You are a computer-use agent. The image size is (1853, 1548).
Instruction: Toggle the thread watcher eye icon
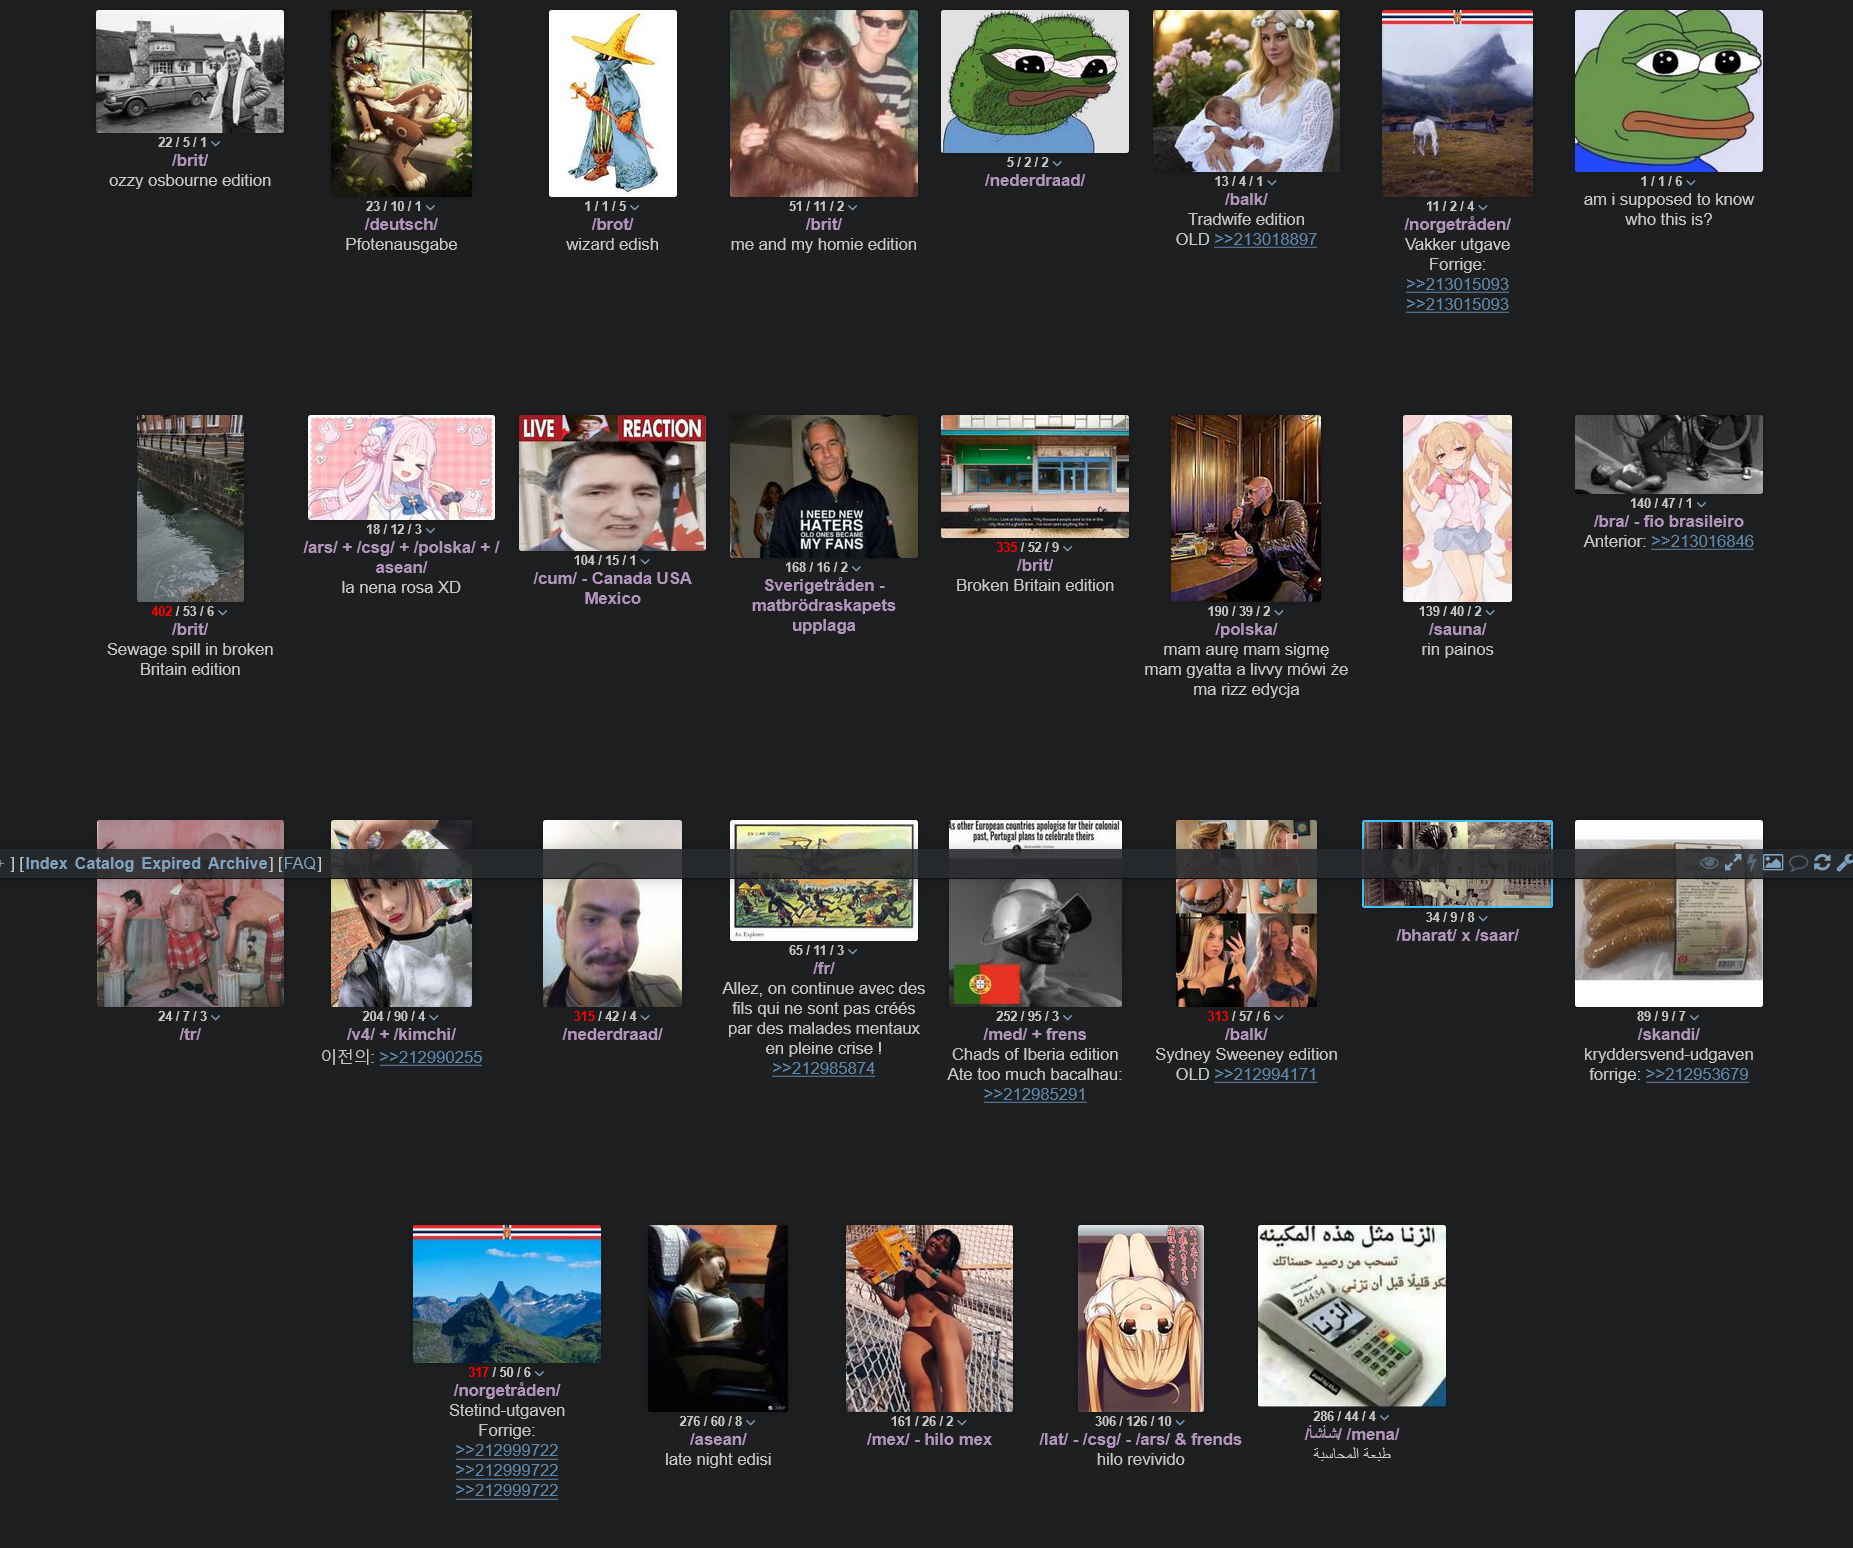pos(1709,863)
